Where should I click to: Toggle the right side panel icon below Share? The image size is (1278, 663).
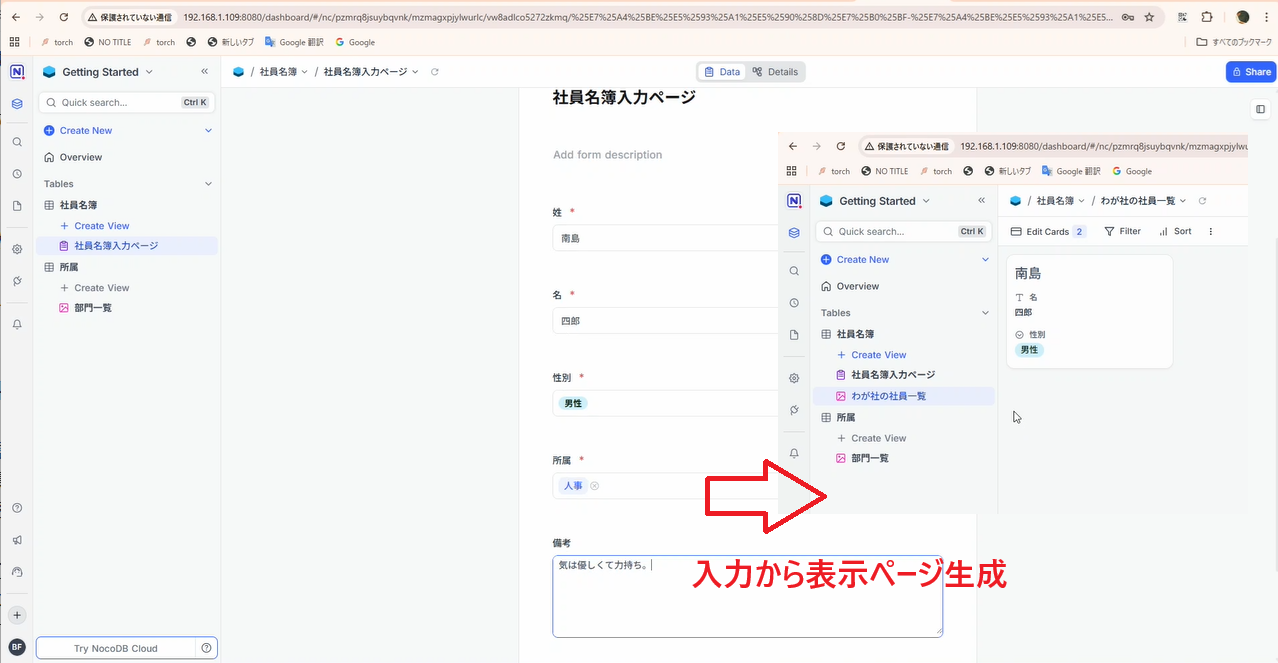tap(1260, 109)
